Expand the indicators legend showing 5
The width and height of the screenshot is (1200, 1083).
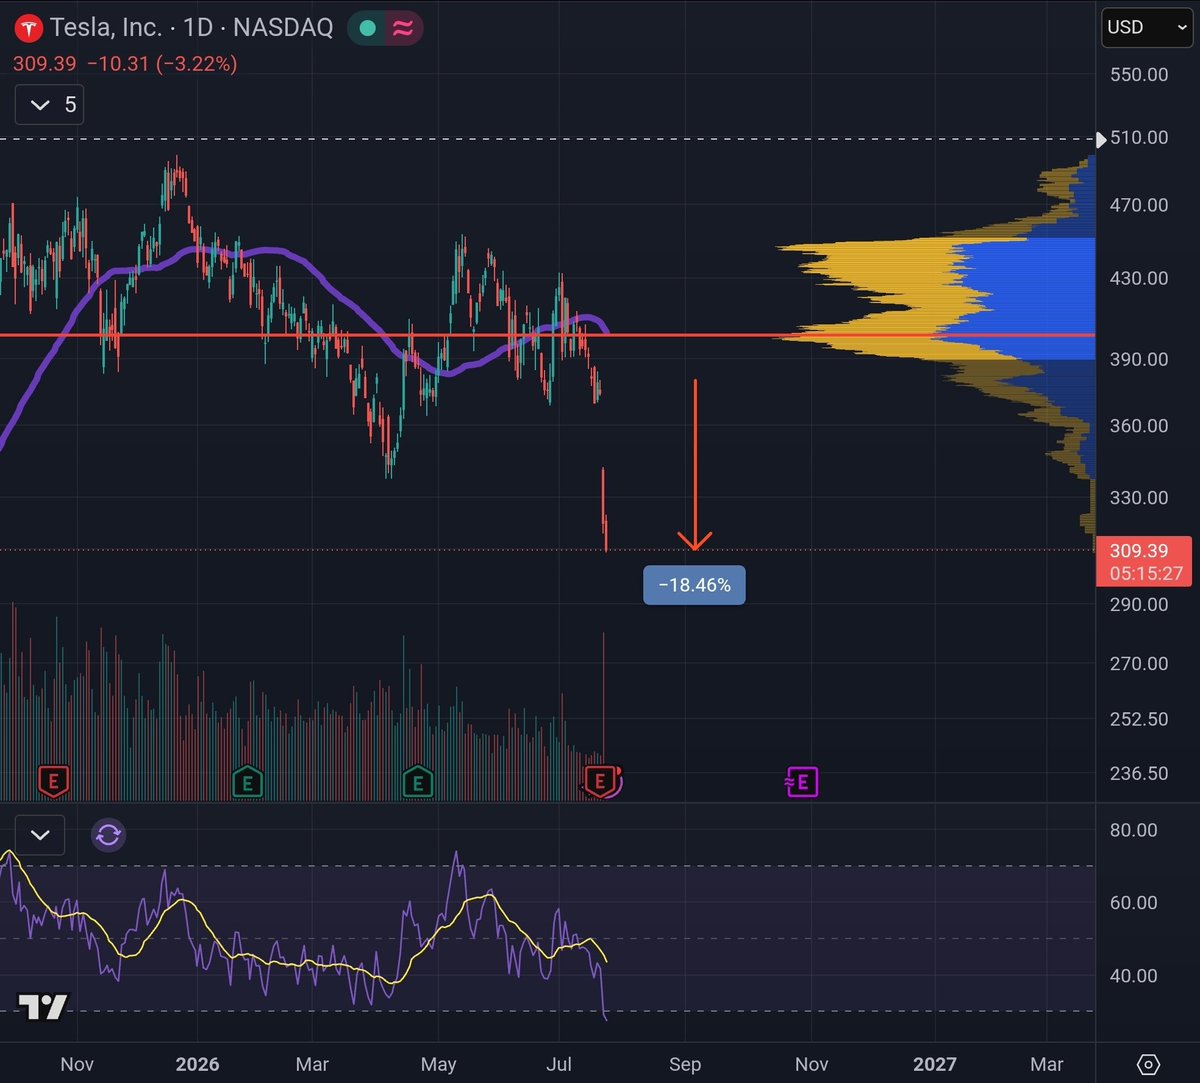[49, 105]
